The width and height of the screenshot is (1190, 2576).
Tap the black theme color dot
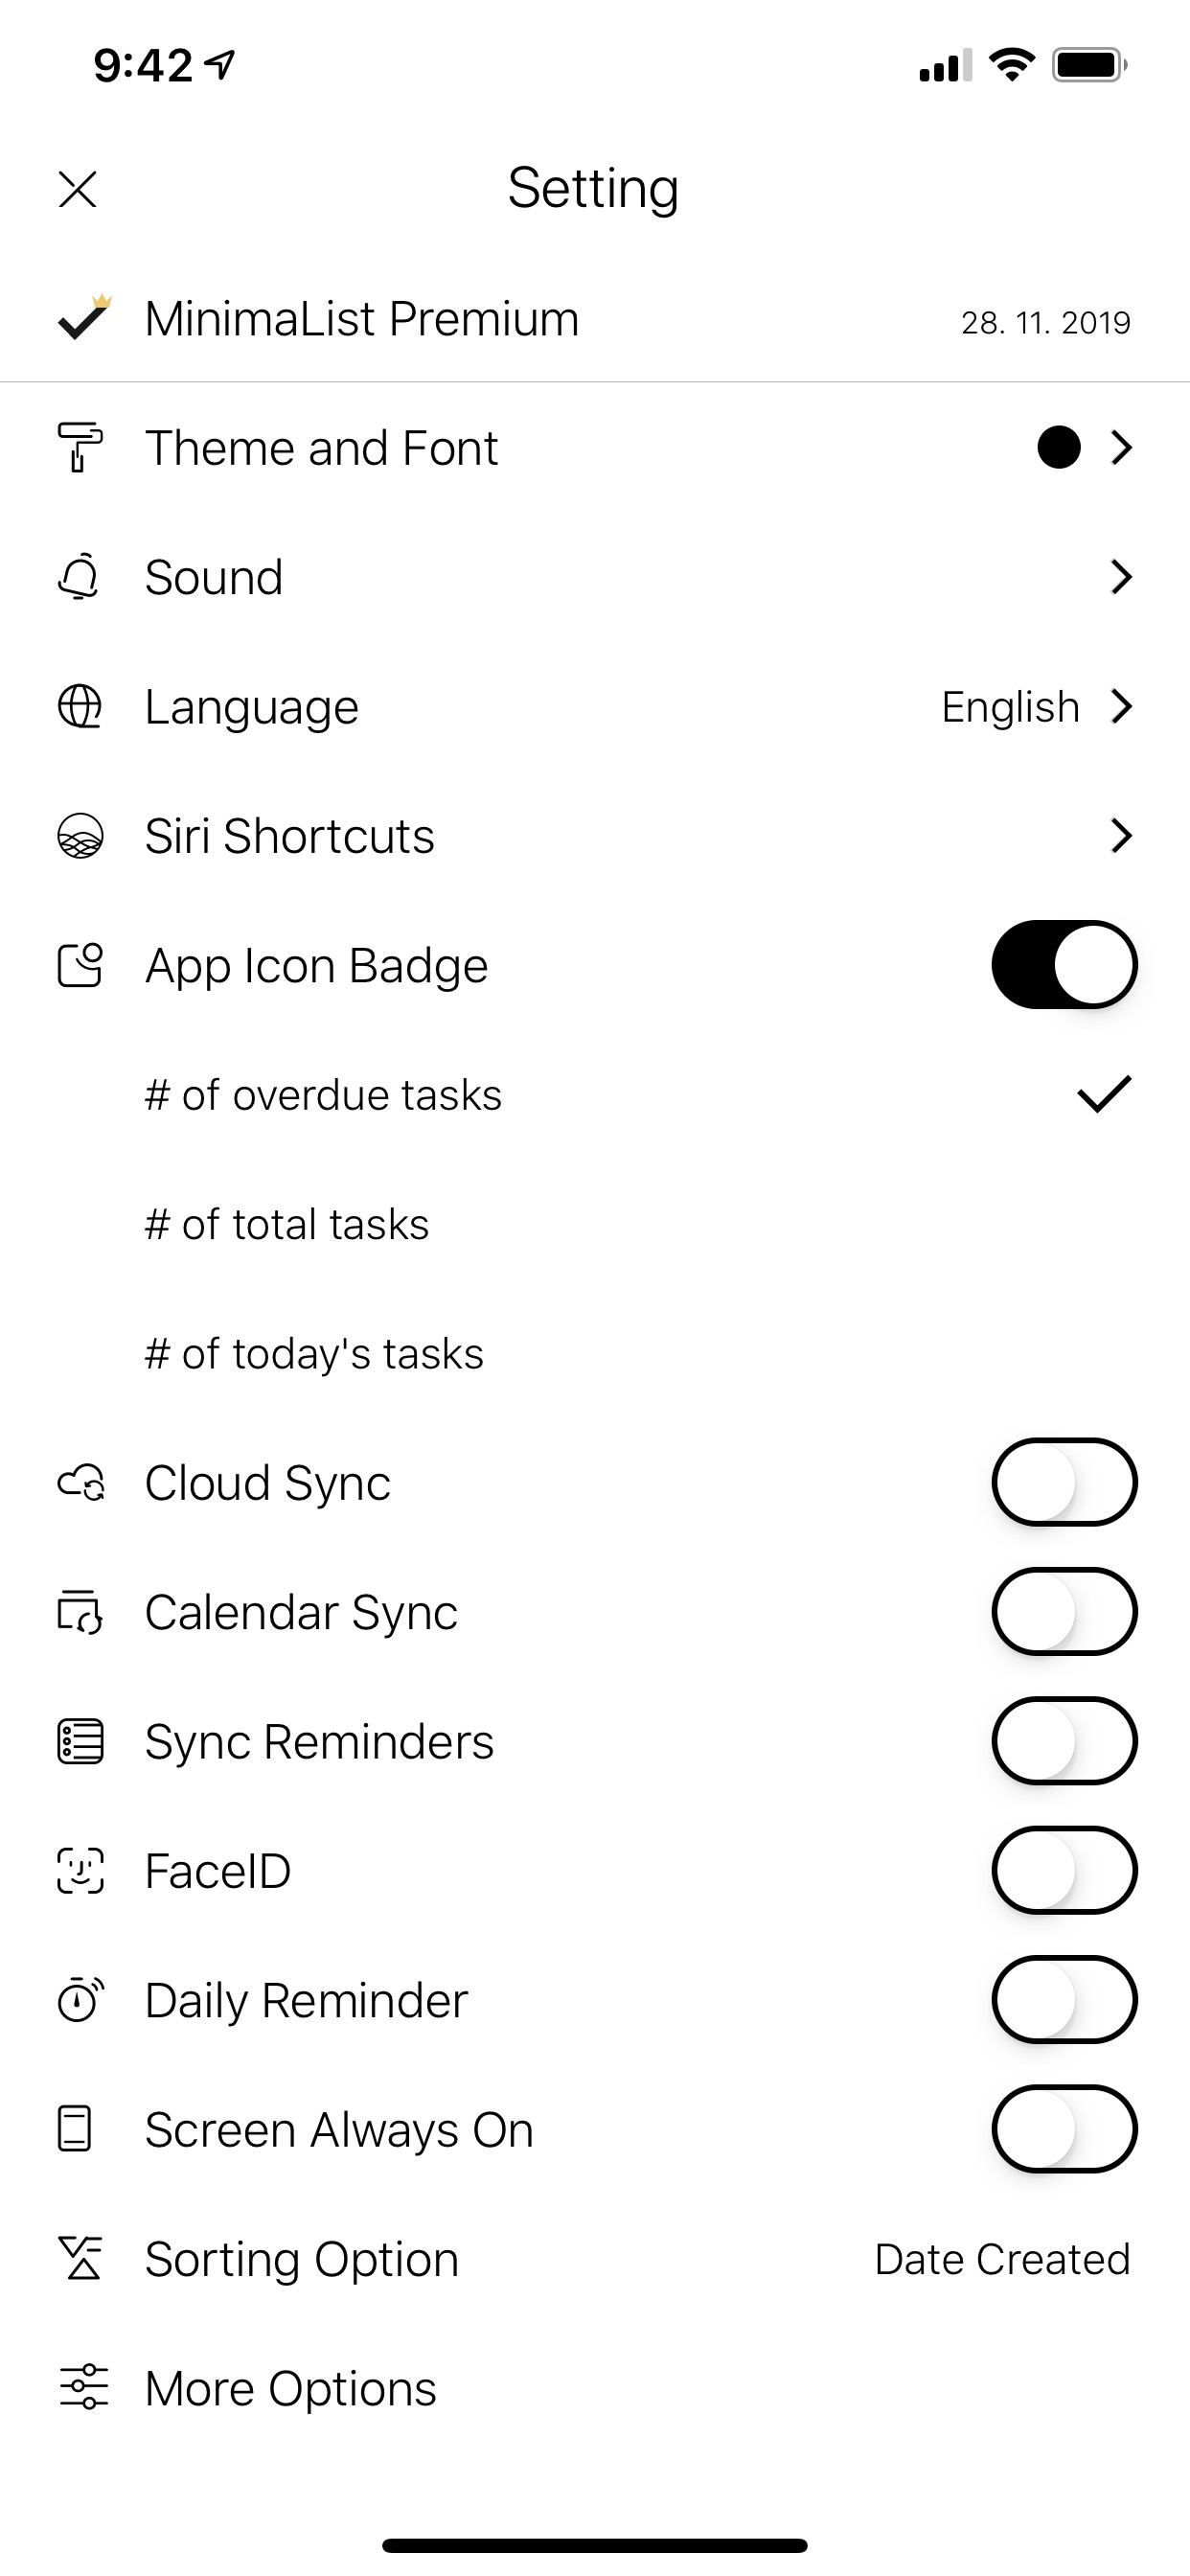[1059, 447]
